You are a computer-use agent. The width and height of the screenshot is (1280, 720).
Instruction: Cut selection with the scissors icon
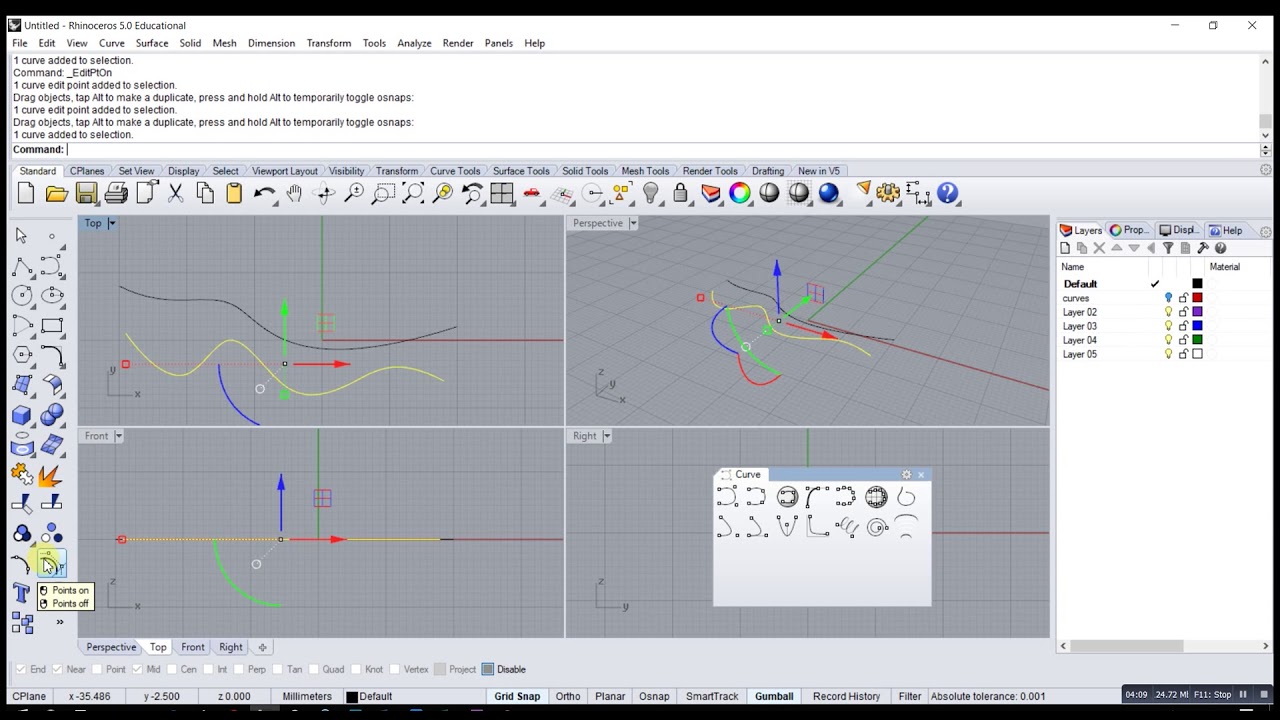pyautogui.click(x=175, y=193)
